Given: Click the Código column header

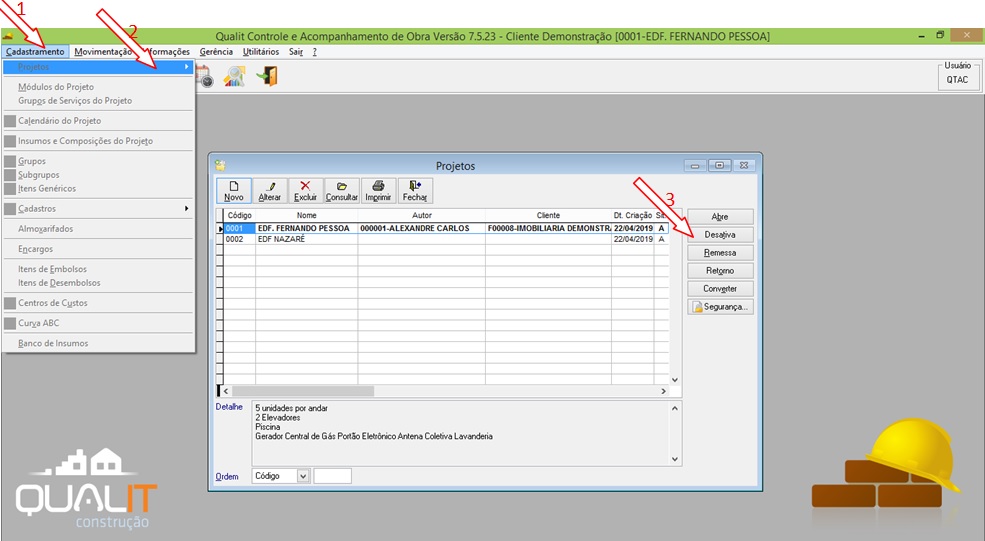Looking at the screenshot, I should (239, 216).
